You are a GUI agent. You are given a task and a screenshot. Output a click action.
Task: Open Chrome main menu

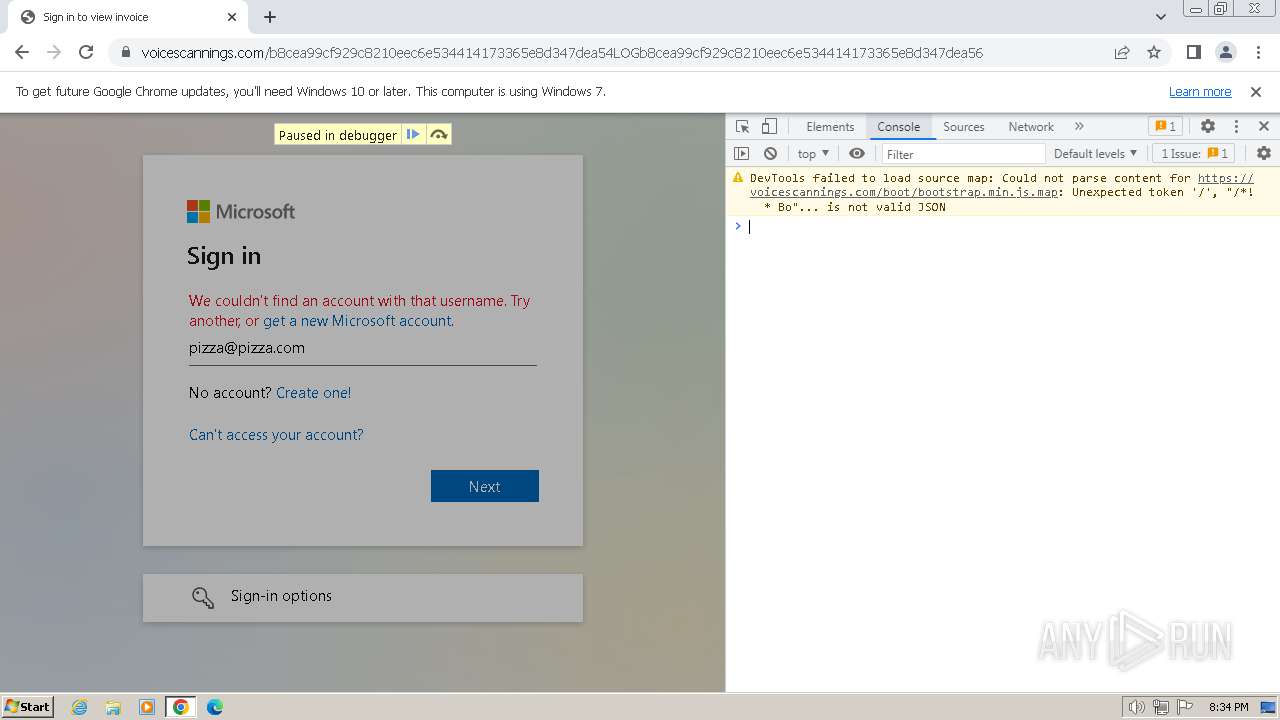click(1257, 52)
